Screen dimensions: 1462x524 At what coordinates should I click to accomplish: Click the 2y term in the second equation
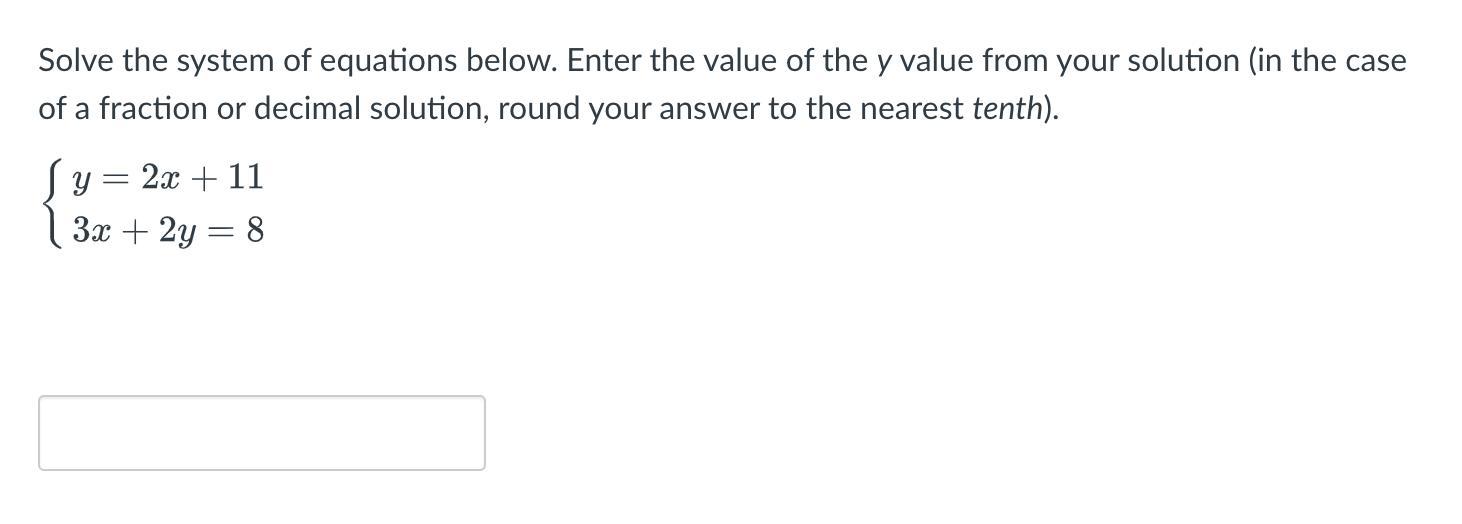pyautogui.click(x=172, y=232)
